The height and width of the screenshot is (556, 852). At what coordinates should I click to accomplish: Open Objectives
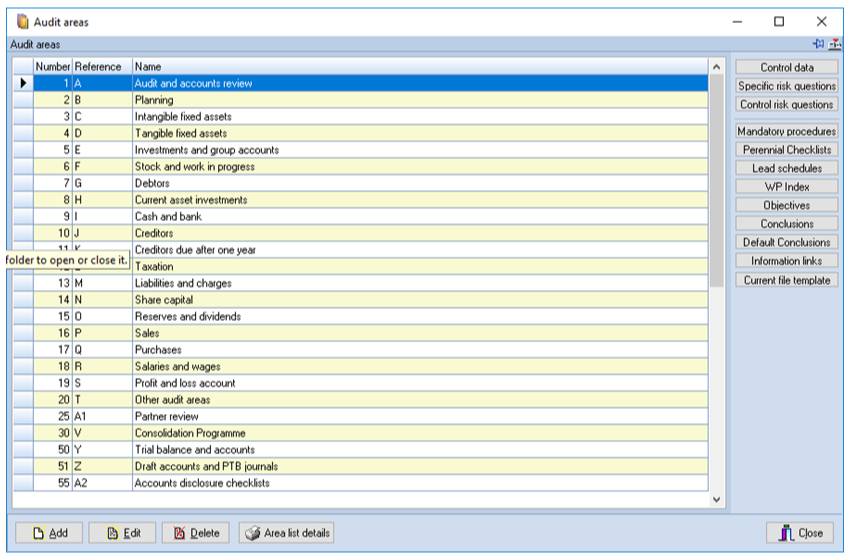[x=787, y=205]
